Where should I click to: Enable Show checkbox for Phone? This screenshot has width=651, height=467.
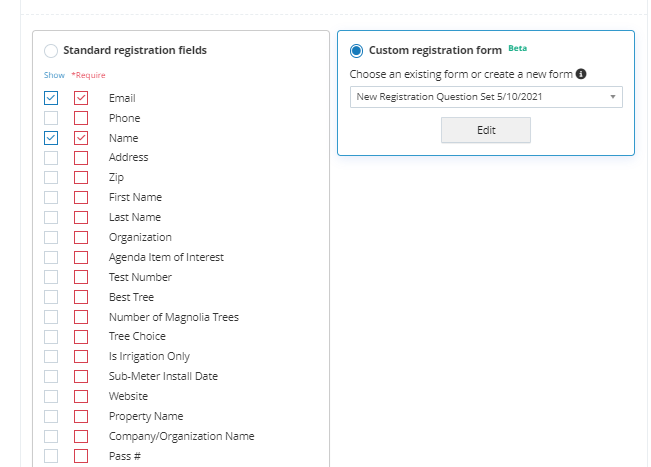51,118
